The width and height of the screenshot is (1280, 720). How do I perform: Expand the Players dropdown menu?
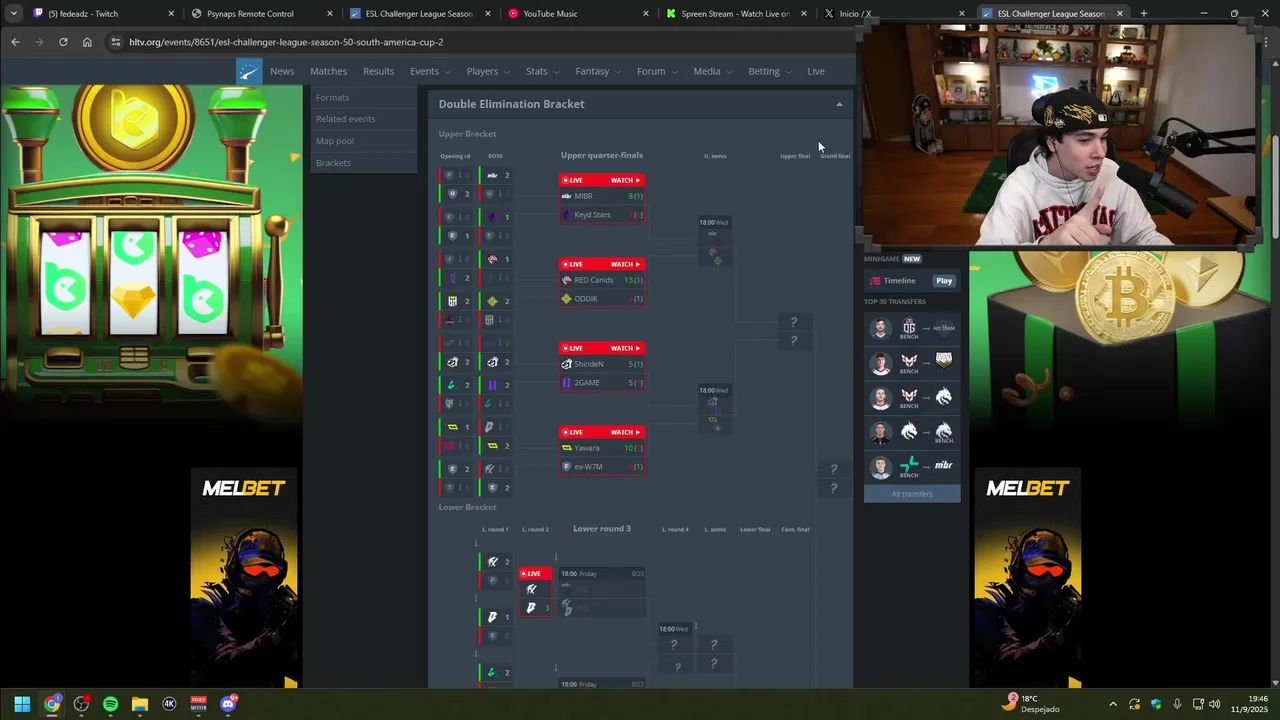click(487, 71)
